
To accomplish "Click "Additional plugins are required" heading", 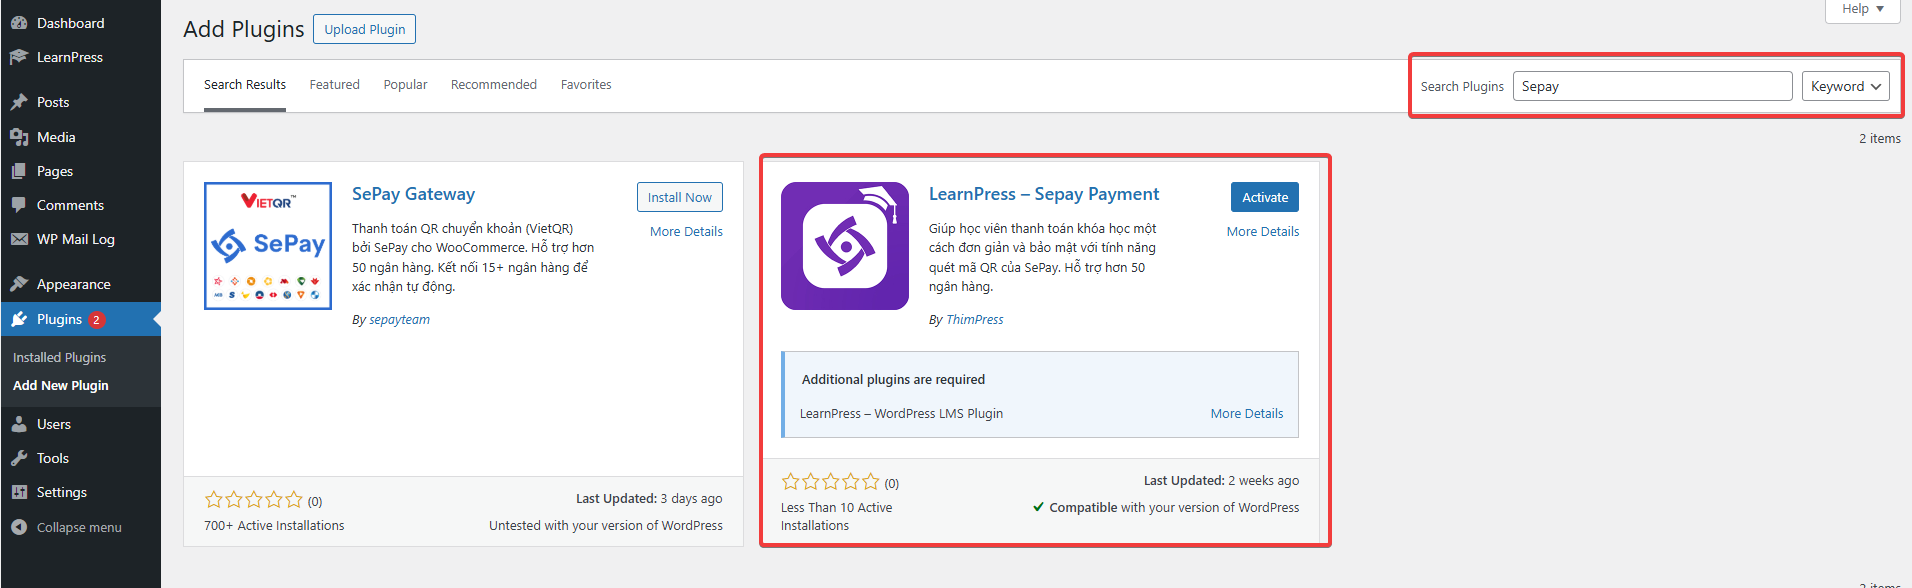I will 893,379.
